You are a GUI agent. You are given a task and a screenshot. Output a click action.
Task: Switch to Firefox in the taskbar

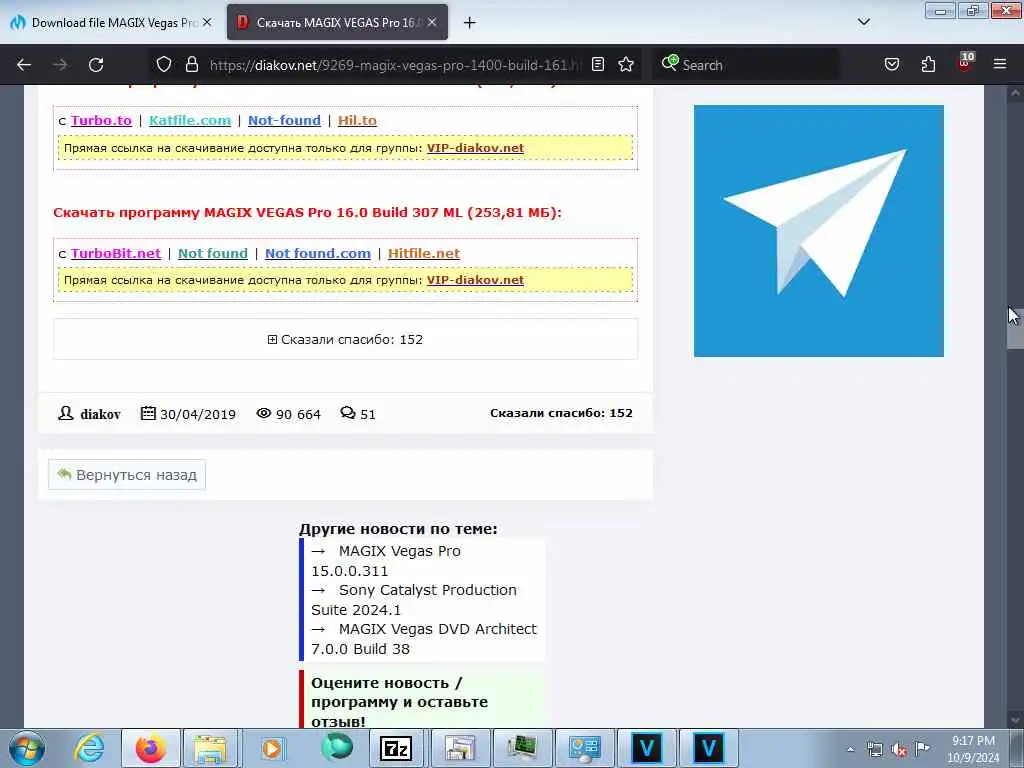pyautogui.click(x=151, y=748)
